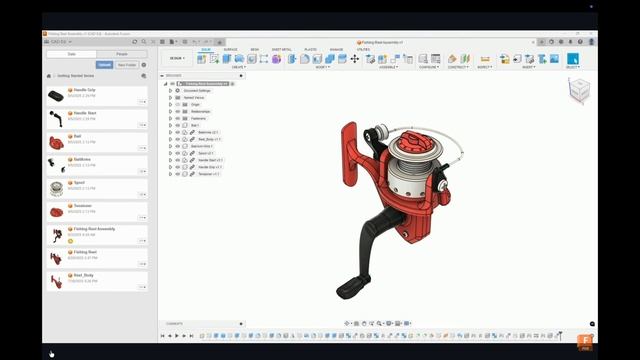Open the Help question mark icon

[580, 42]
